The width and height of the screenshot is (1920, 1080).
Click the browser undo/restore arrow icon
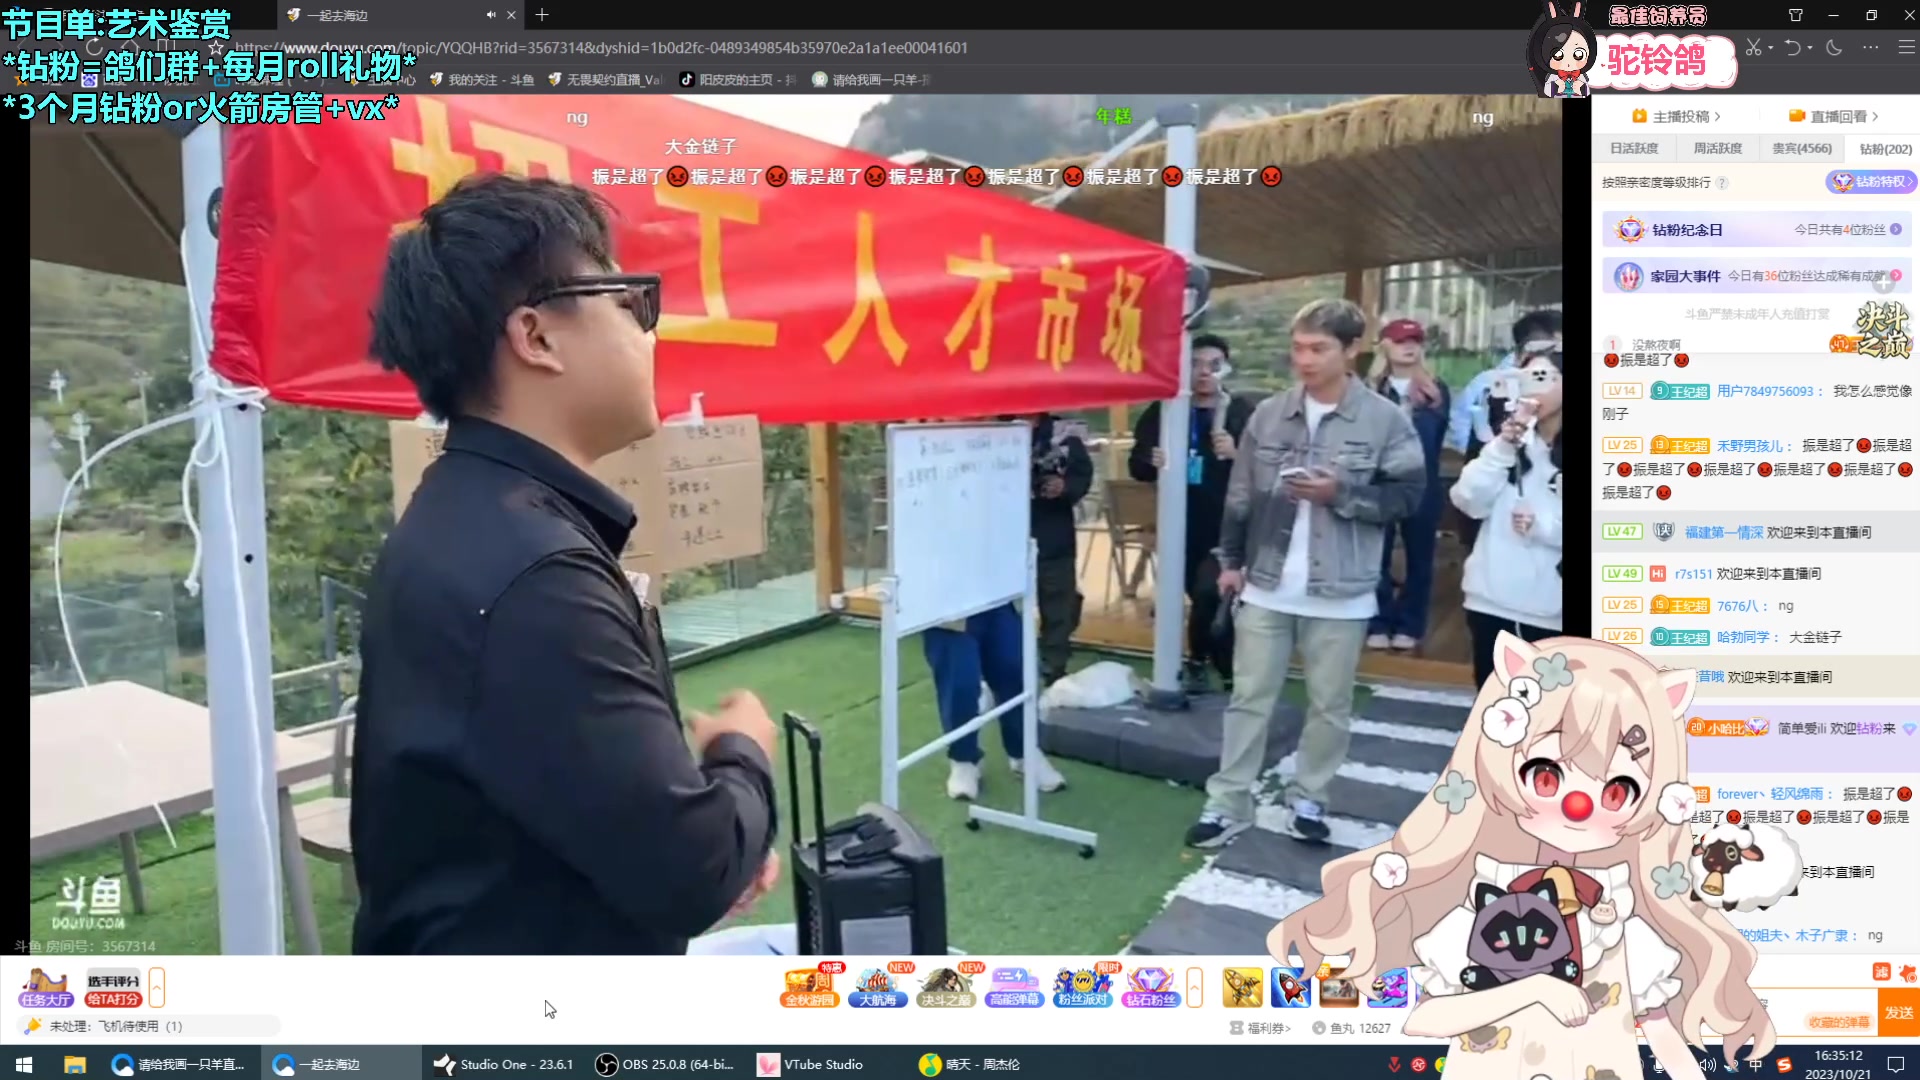click(x=1793, y=47)
